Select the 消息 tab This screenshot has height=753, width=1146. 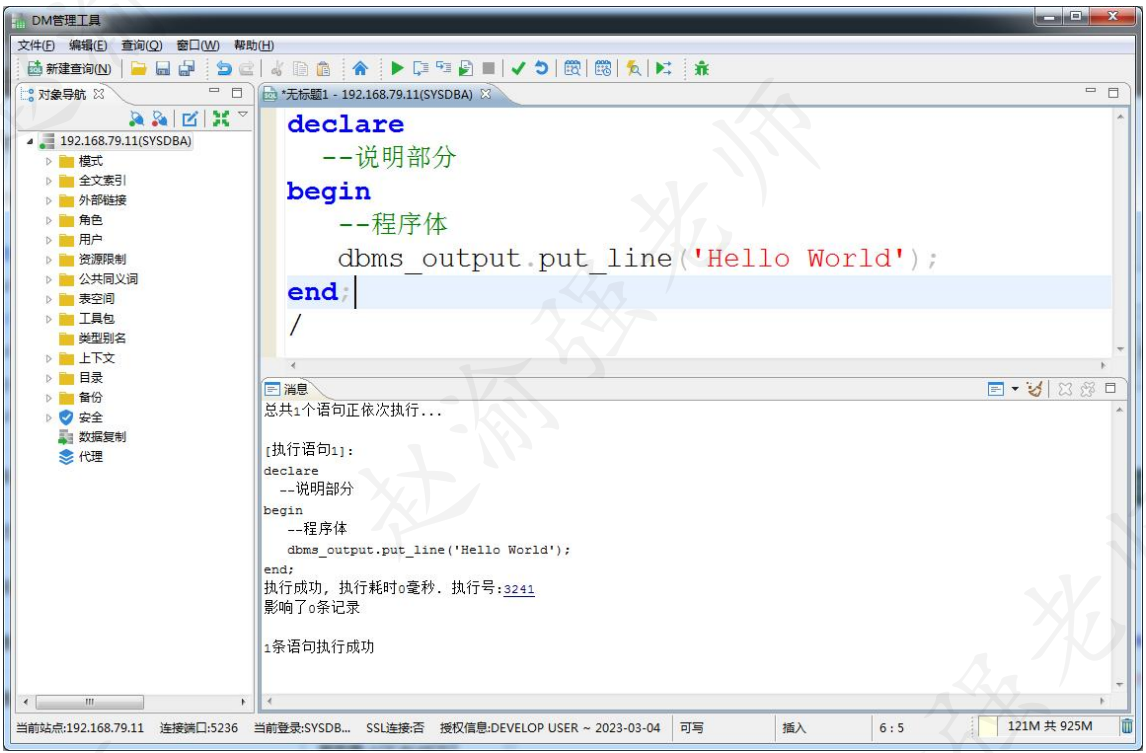(287, 389)
